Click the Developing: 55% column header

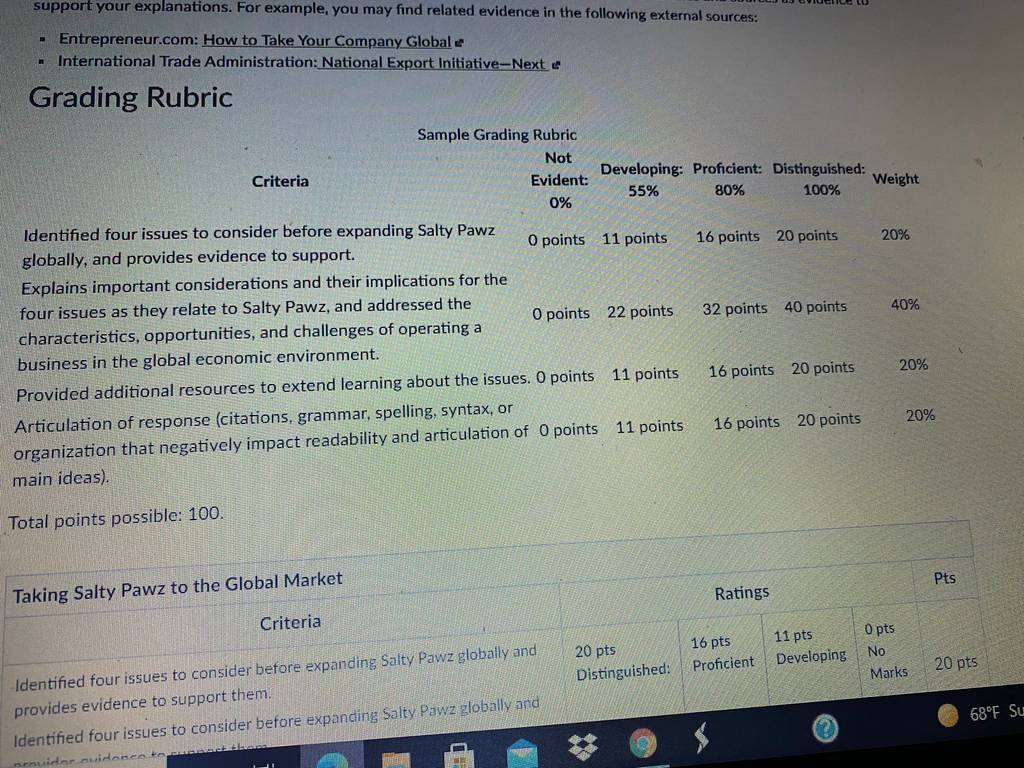[x=642, y=180]
